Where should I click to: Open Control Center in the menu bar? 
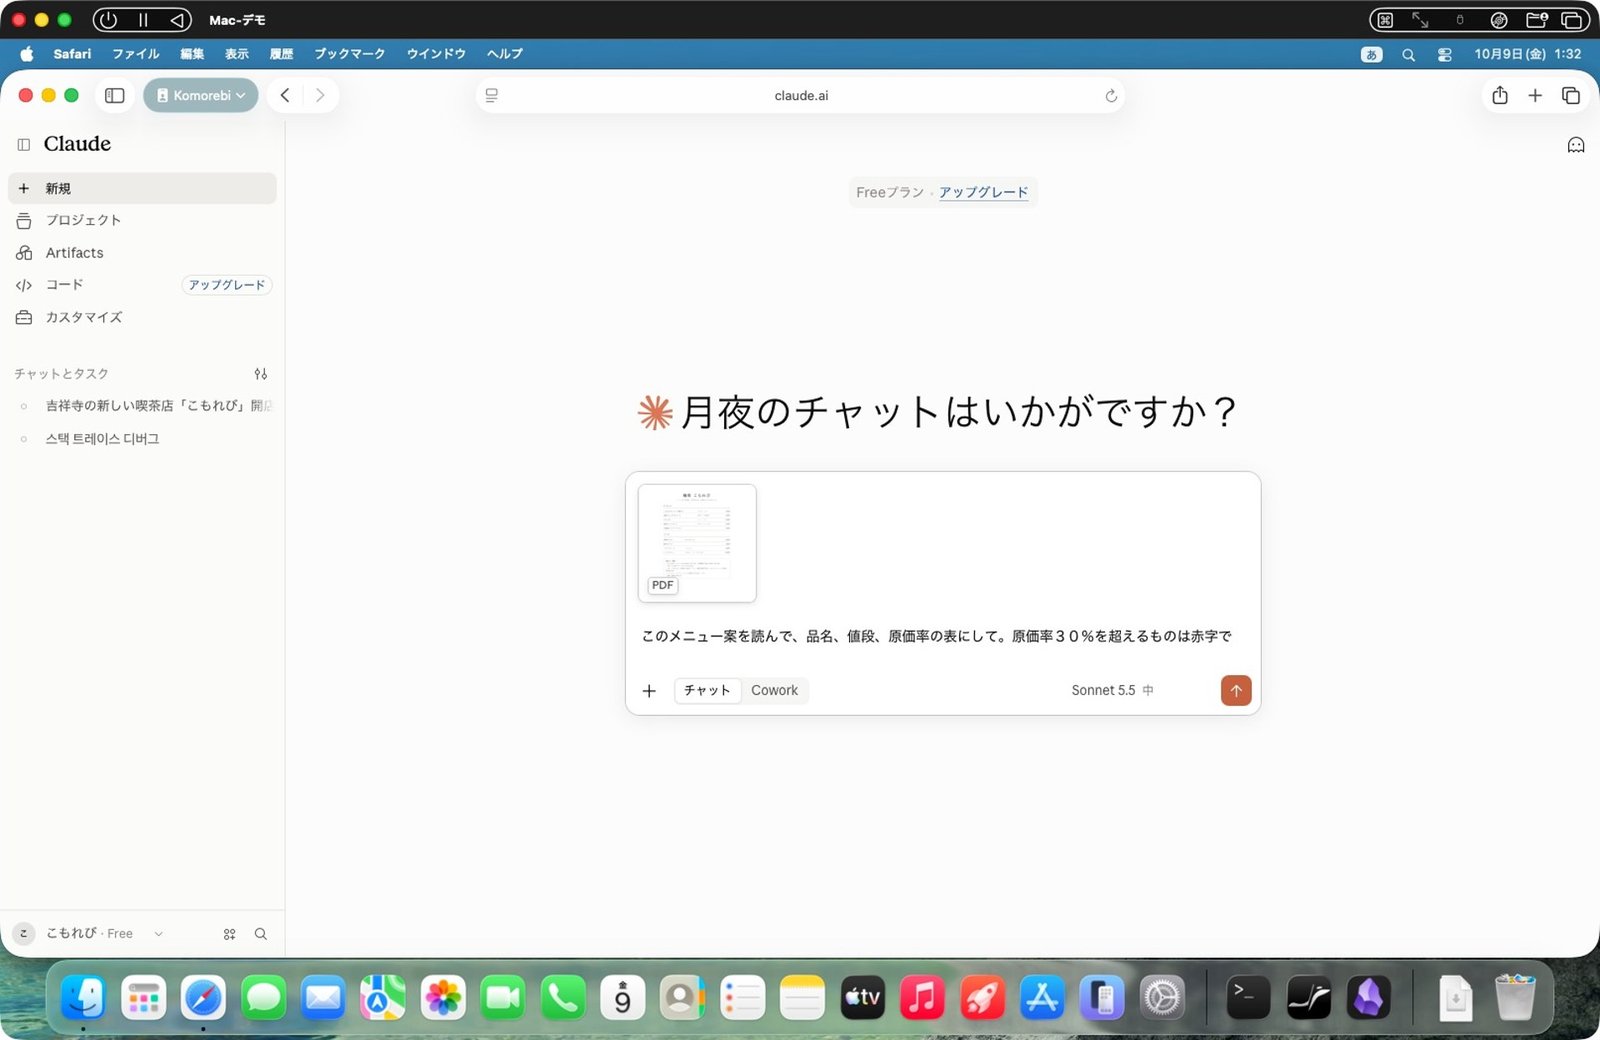1445,55
